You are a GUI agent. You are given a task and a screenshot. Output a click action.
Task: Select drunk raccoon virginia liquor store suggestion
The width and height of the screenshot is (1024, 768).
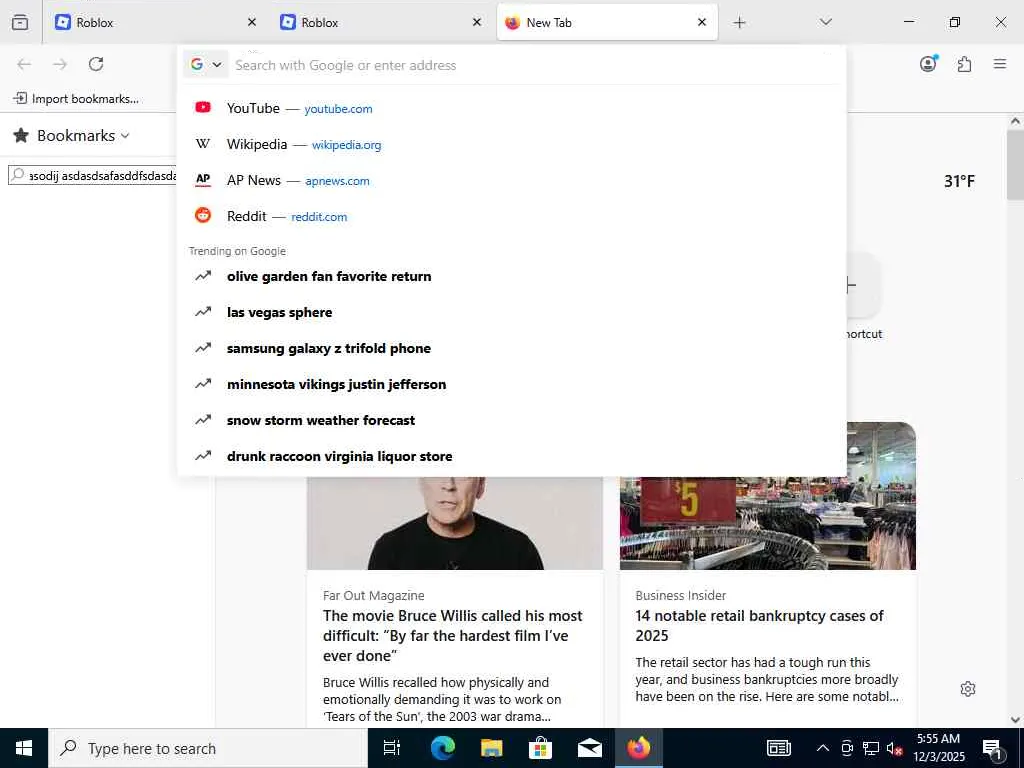(x=511, y=456)
